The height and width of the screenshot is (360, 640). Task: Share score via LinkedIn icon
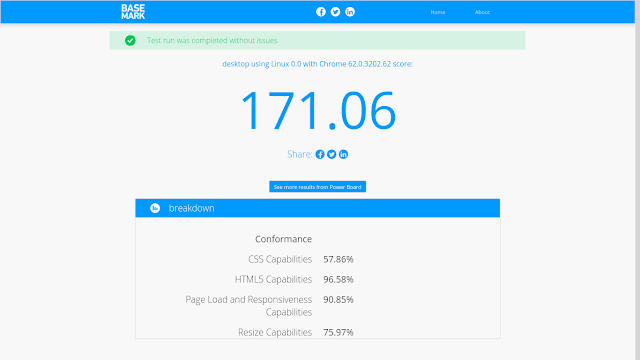pos(343,154)
